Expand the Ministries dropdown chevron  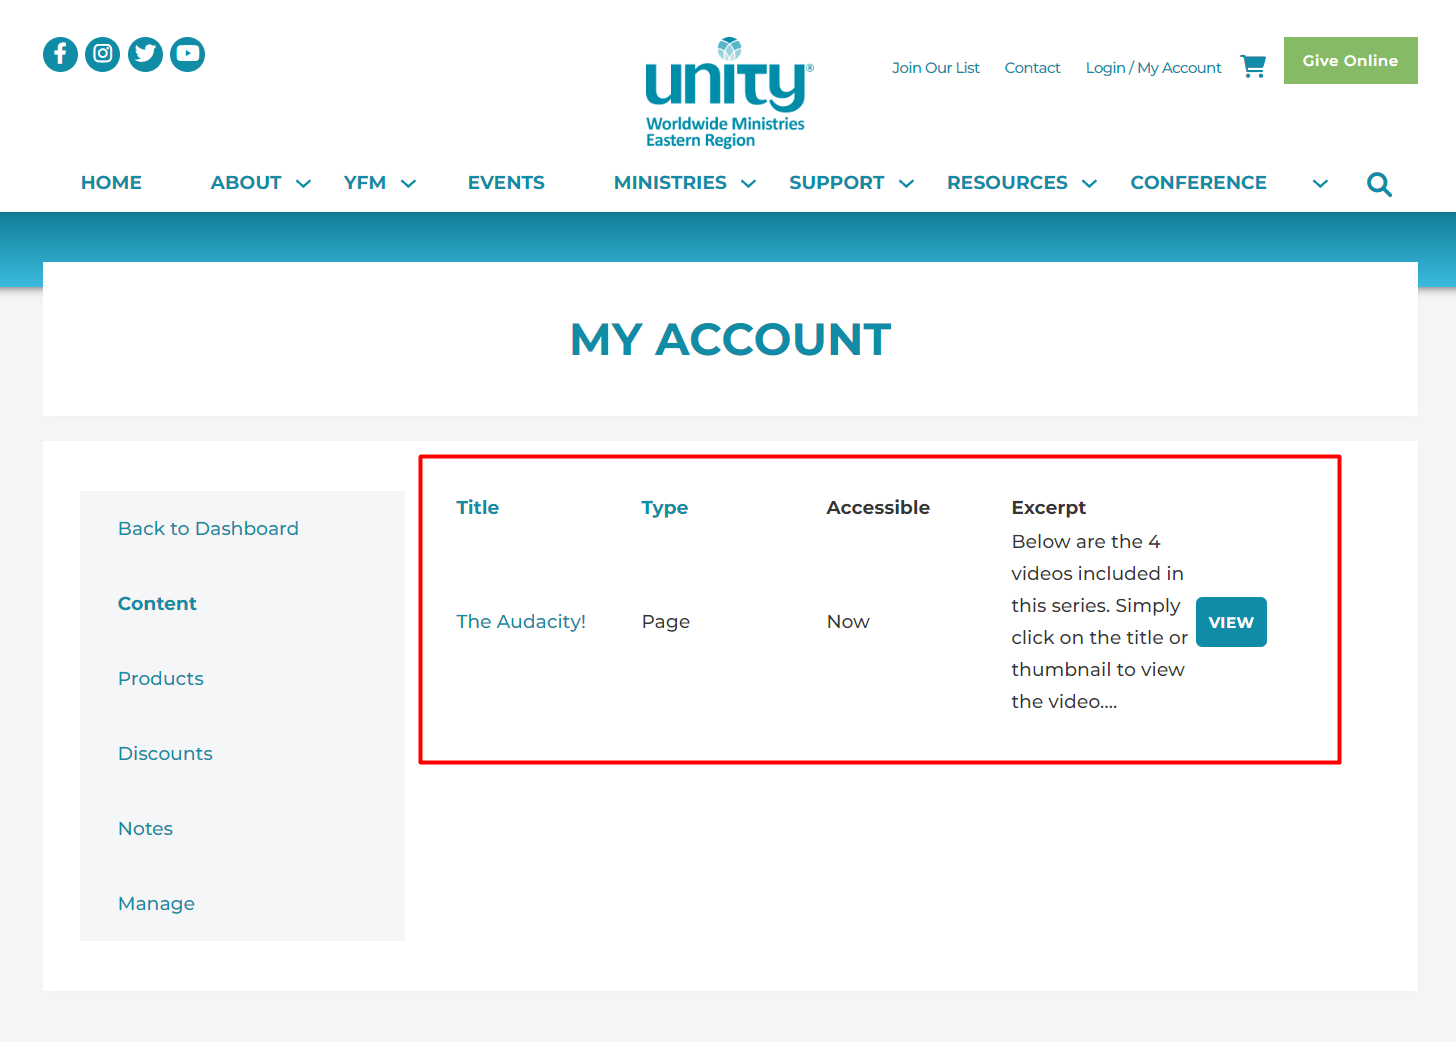(748, 184)
